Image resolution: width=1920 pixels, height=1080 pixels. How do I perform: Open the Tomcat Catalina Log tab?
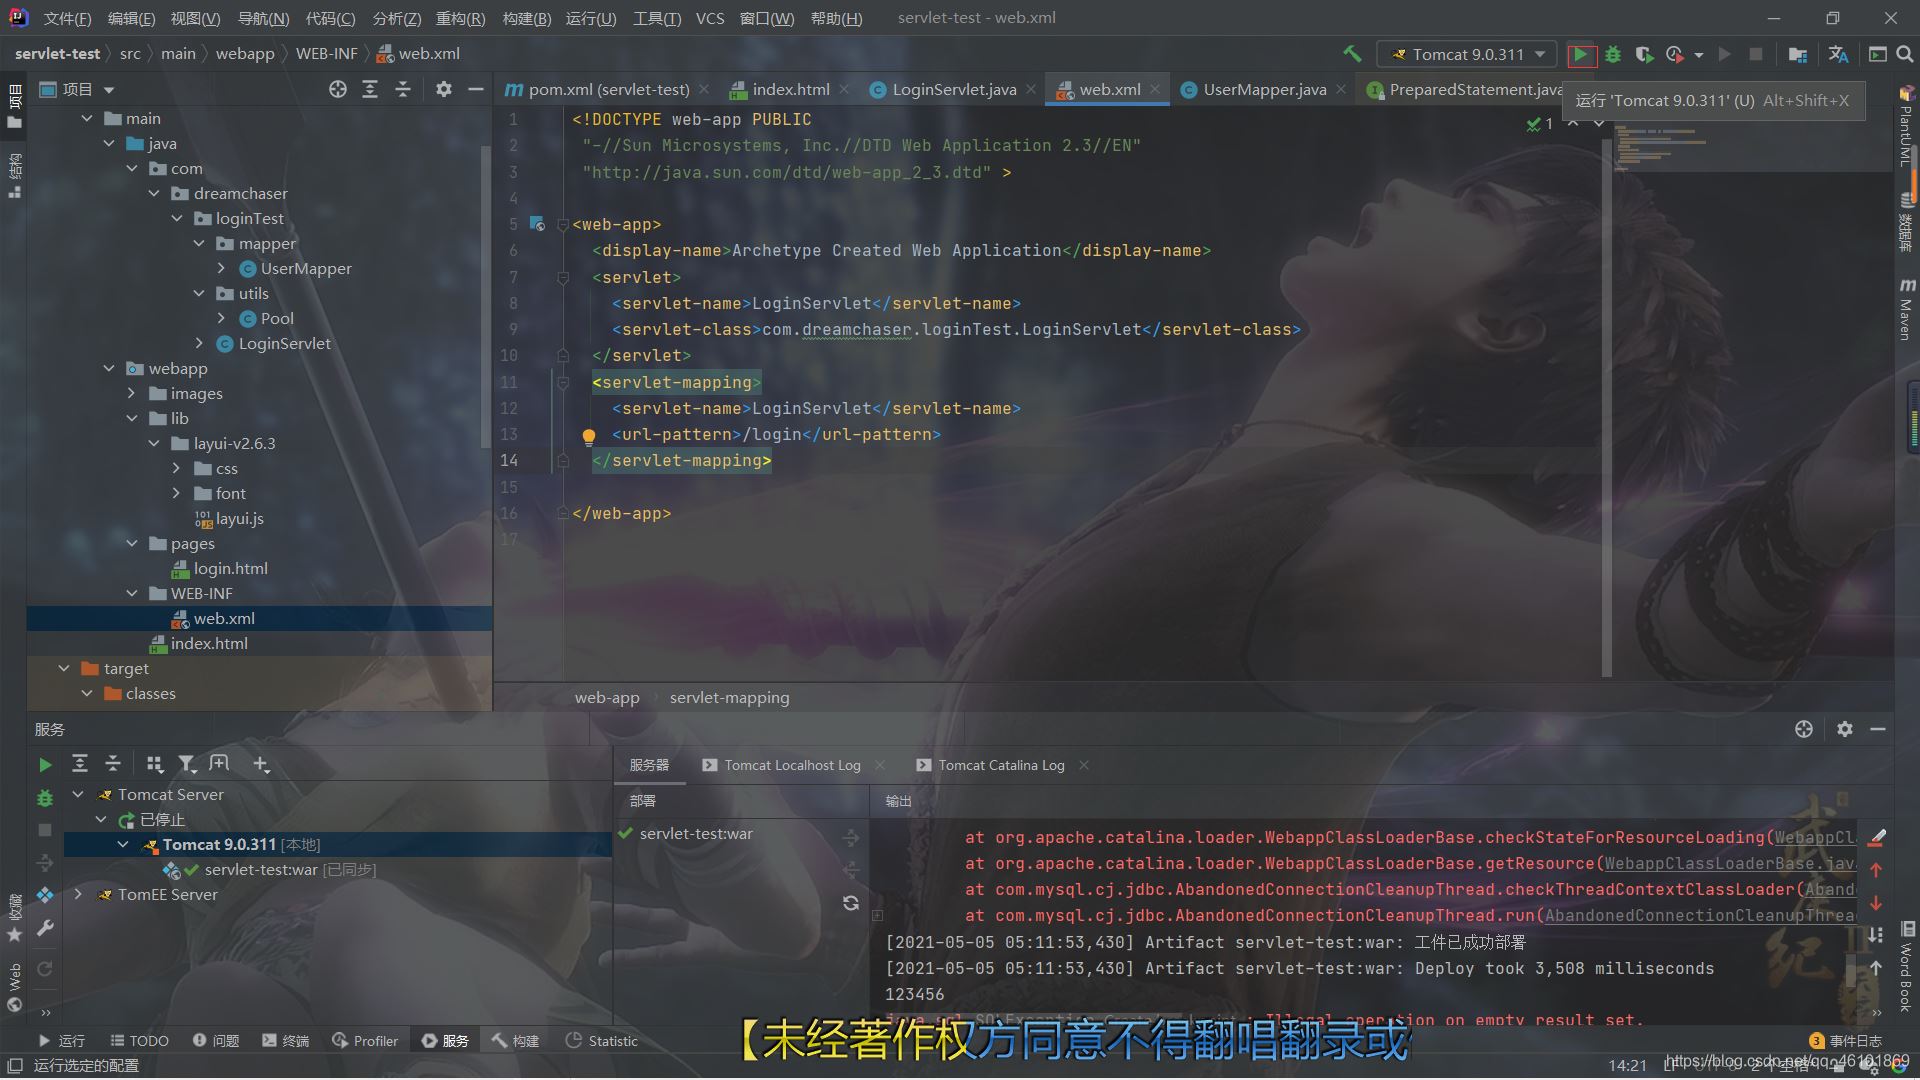(1000, 765)
